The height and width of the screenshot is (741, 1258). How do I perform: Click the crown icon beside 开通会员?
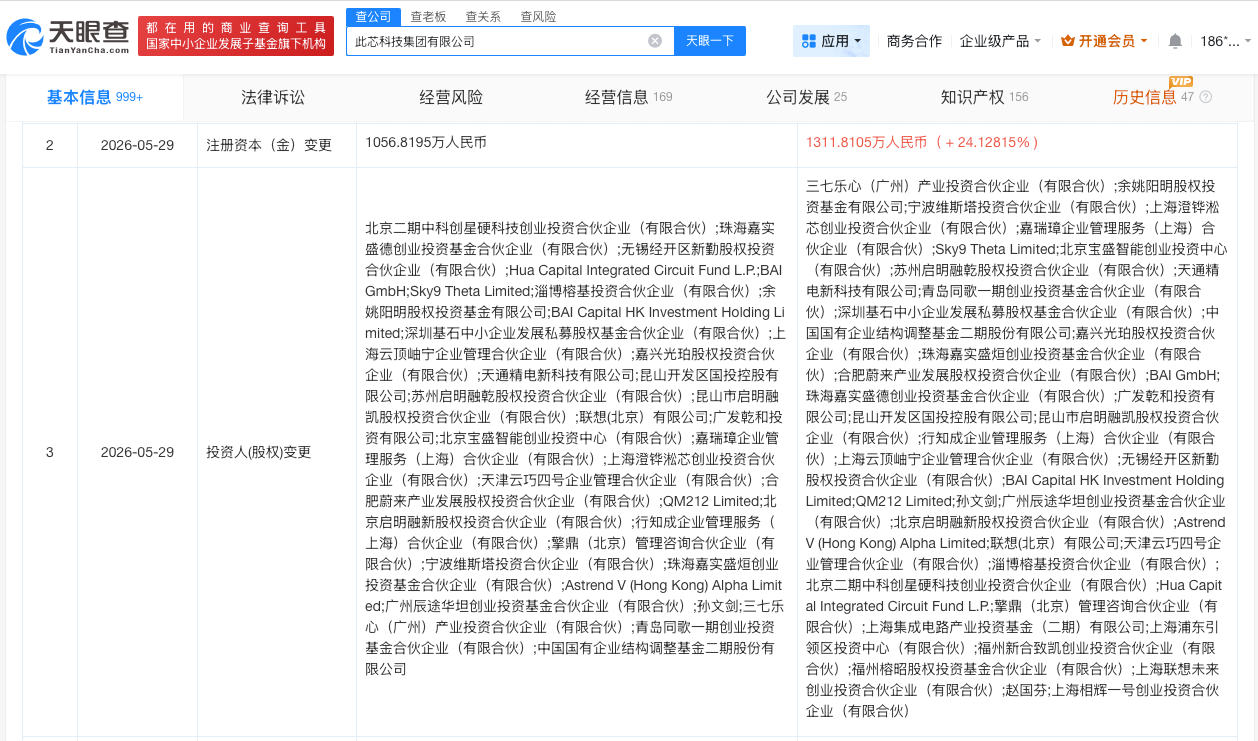[1068, 41]
